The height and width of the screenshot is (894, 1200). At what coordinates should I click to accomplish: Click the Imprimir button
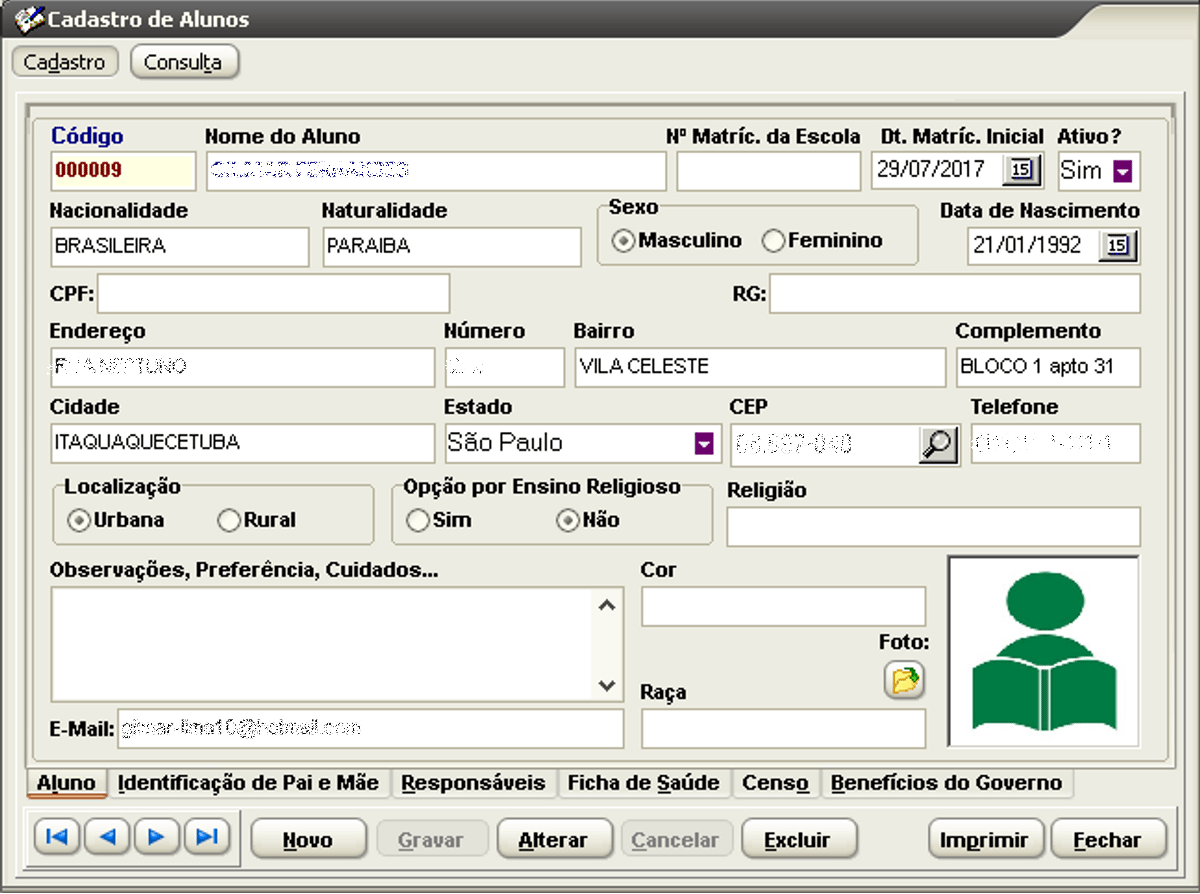point(986,839)
